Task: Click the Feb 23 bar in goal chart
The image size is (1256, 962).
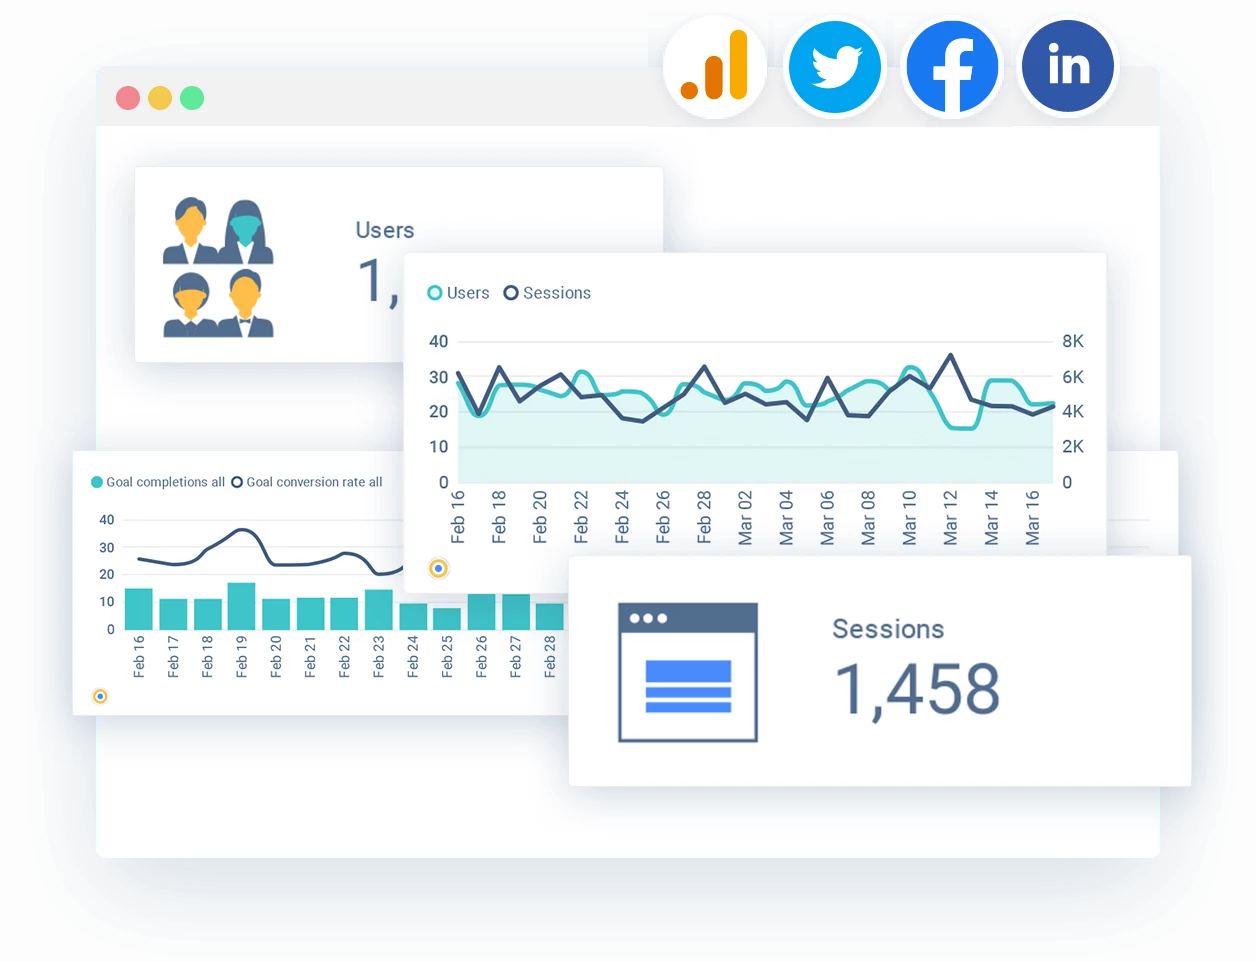Action: pos(379,610)
